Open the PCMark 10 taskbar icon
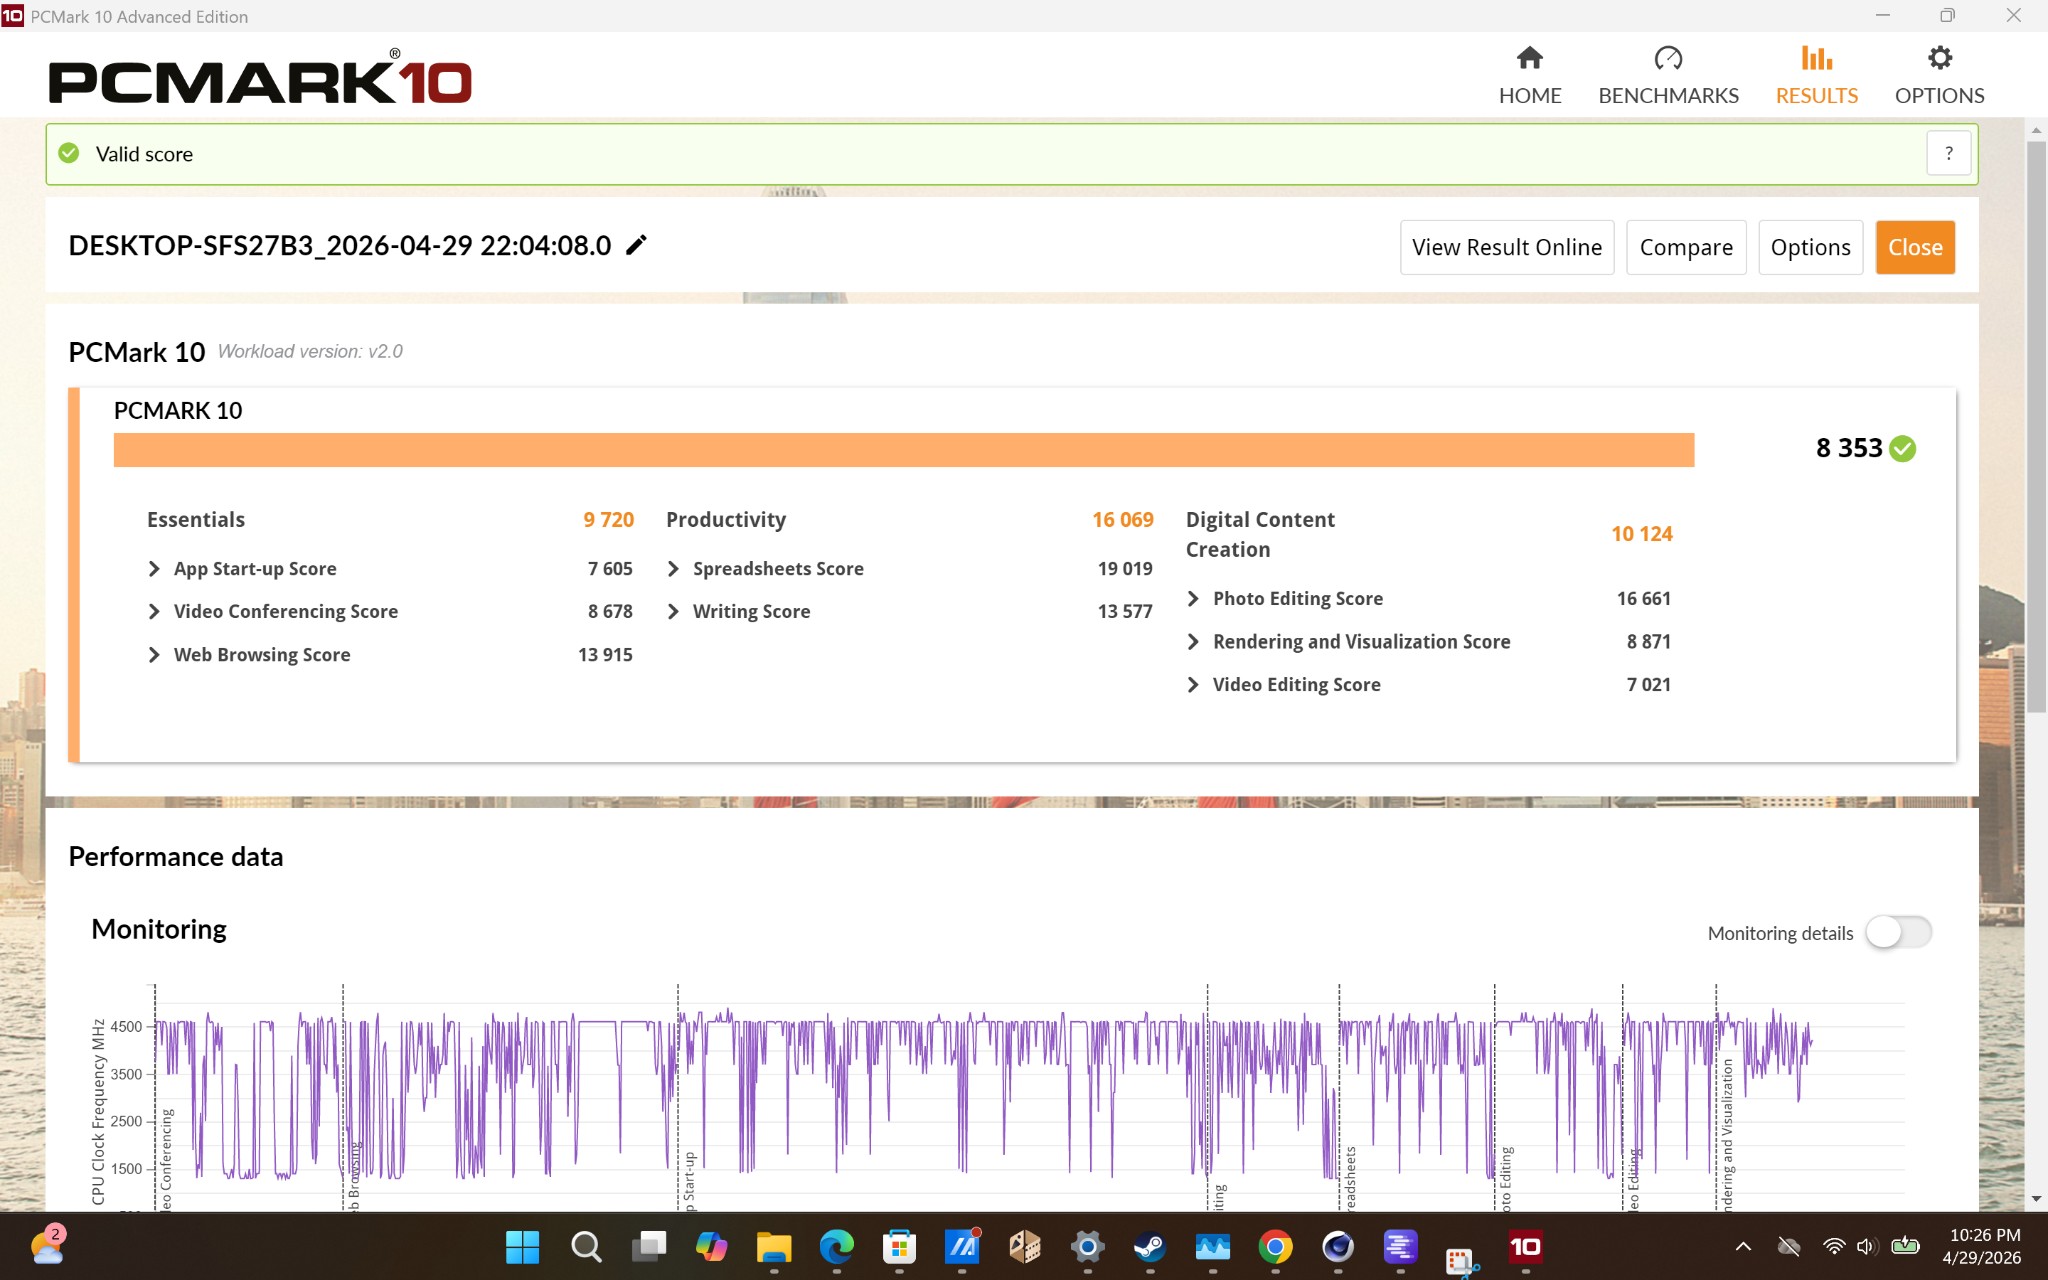This screenshot has height=1280, width=2048. (x=1525, y=1246)
